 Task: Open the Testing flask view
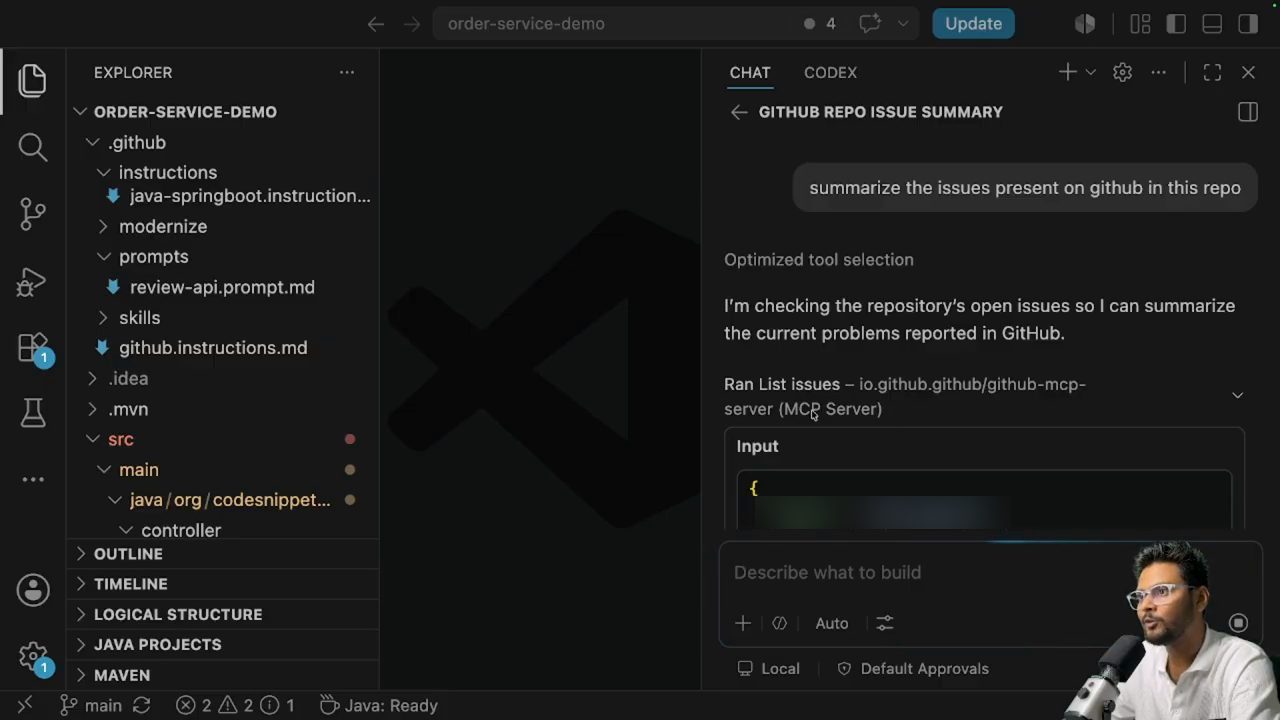[x=32, y=412]
